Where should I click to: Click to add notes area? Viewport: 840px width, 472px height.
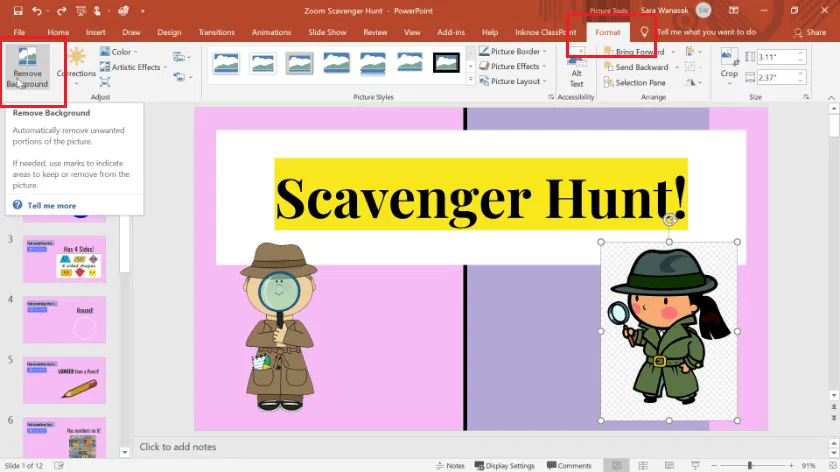click(x=178, y=447)
